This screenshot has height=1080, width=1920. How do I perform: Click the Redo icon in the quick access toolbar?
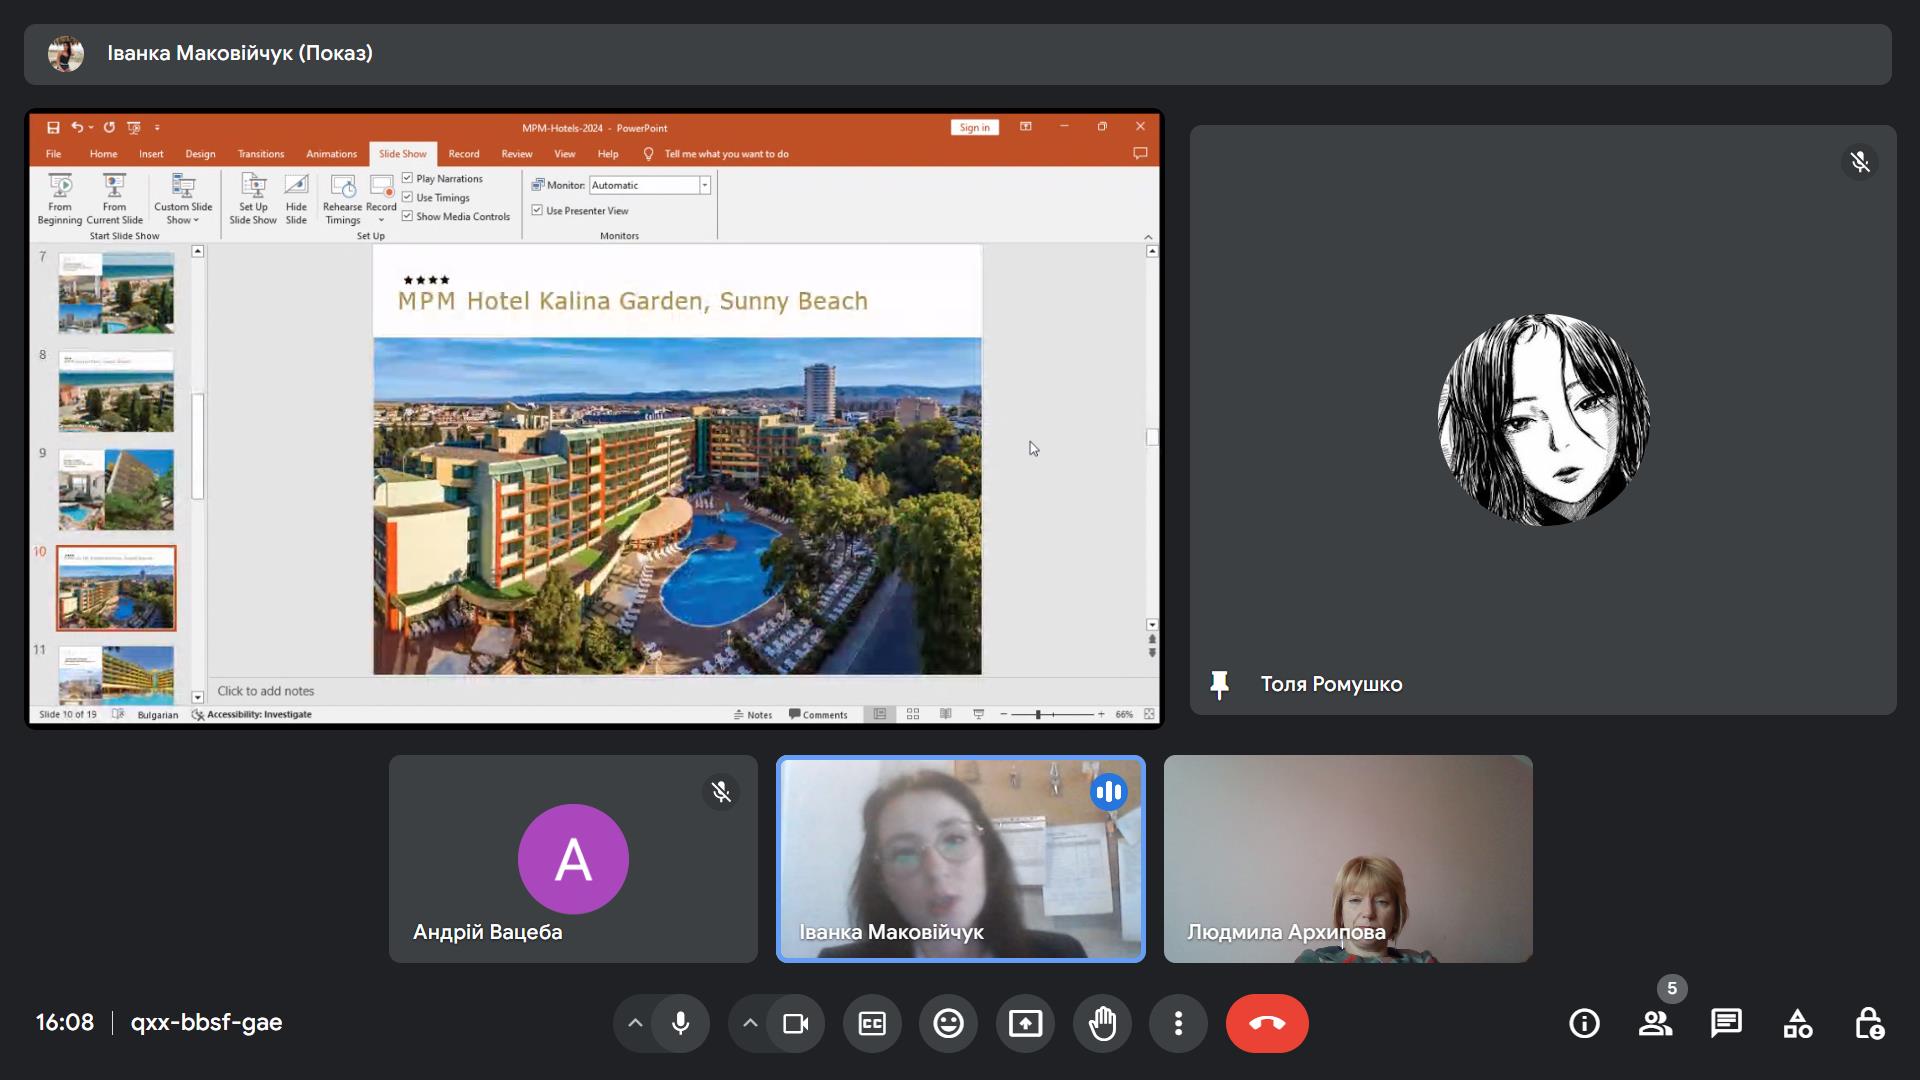point(109,127)
